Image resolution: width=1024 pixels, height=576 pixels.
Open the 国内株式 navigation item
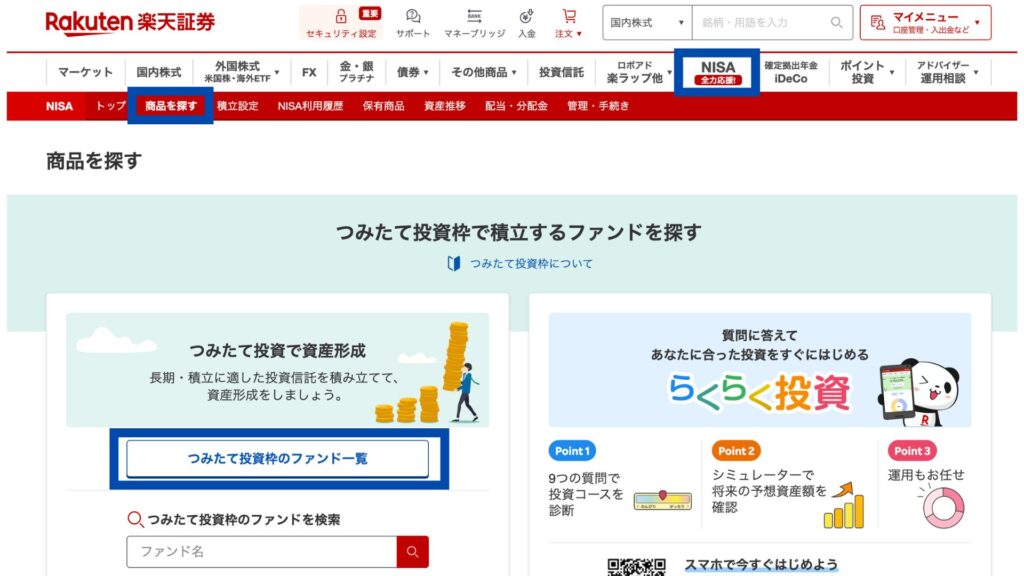click(x=159, y=72)
